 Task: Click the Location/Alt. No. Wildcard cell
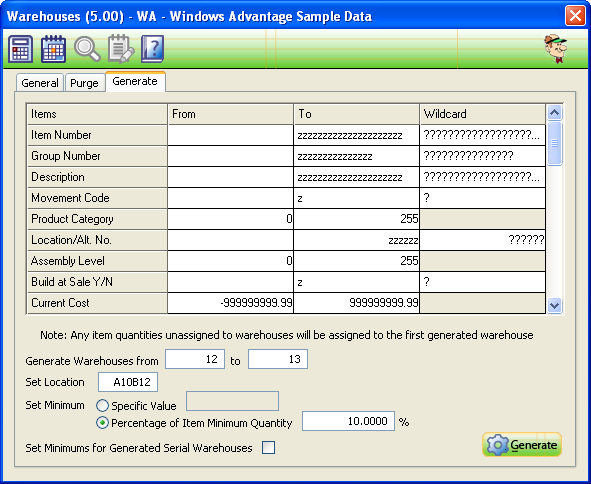tap(483, 240)
